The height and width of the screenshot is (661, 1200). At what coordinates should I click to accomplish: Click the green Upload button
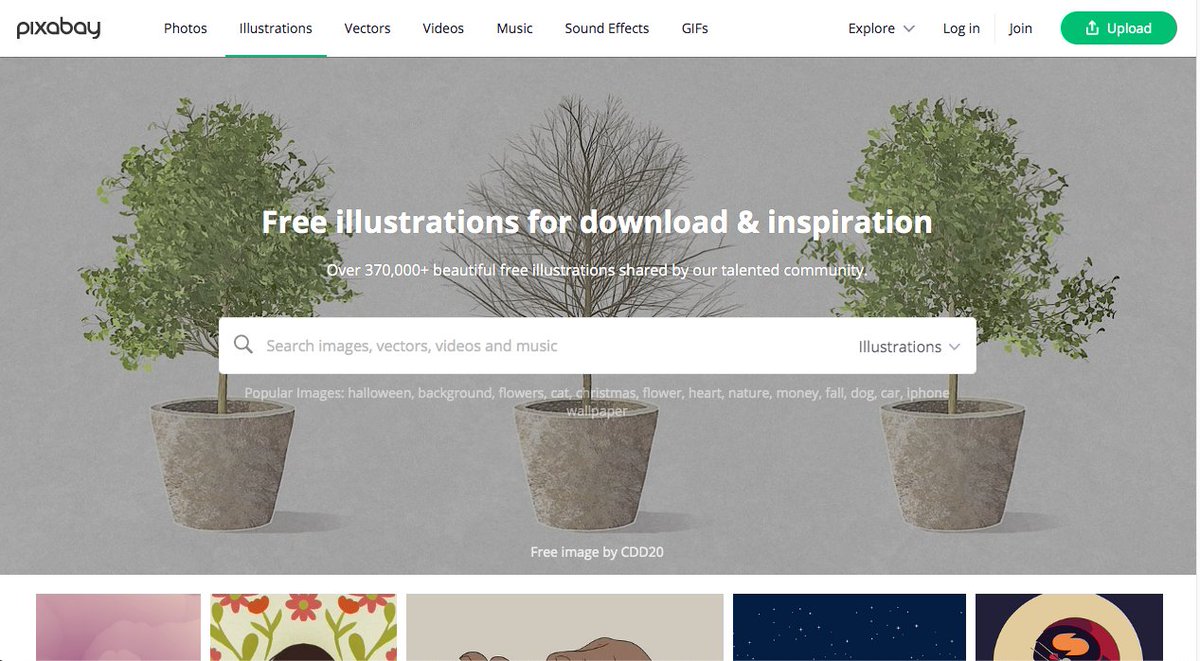pyautogui.click(x=1119, y=28)
